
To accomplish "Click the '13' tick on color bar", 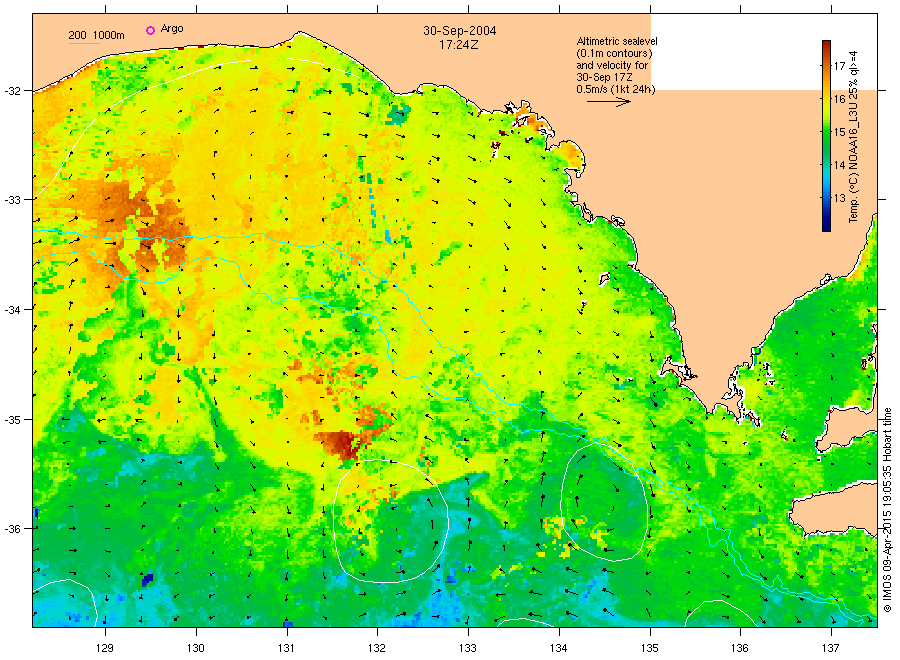I will coord(839,199).
